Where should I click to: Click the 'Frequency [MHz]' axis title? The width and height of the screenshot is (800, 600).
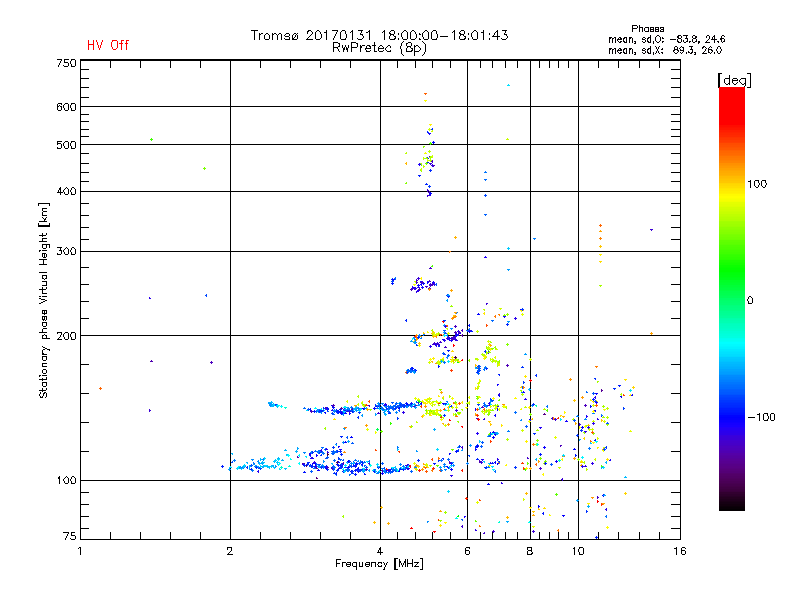[379, 564]
